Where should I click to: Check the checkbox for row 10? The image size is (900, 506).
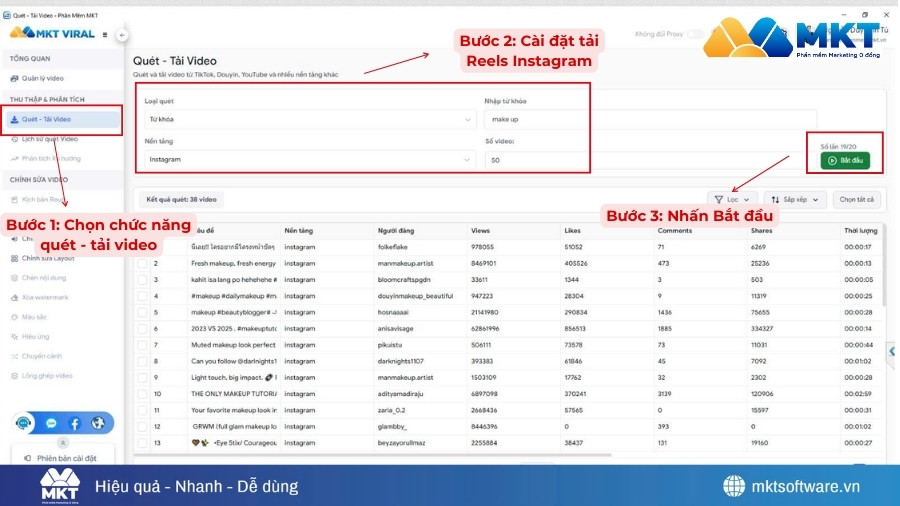point(142,394)
